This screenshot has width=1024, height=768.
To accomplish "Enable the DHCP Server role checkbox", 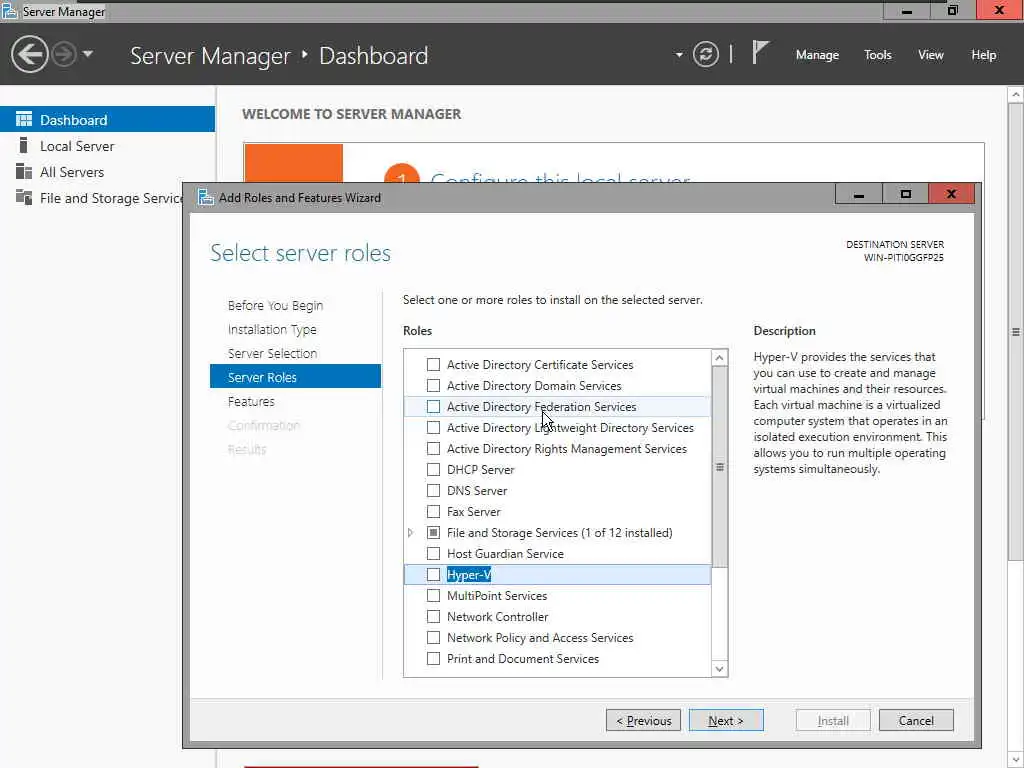I will click(433, 470).
